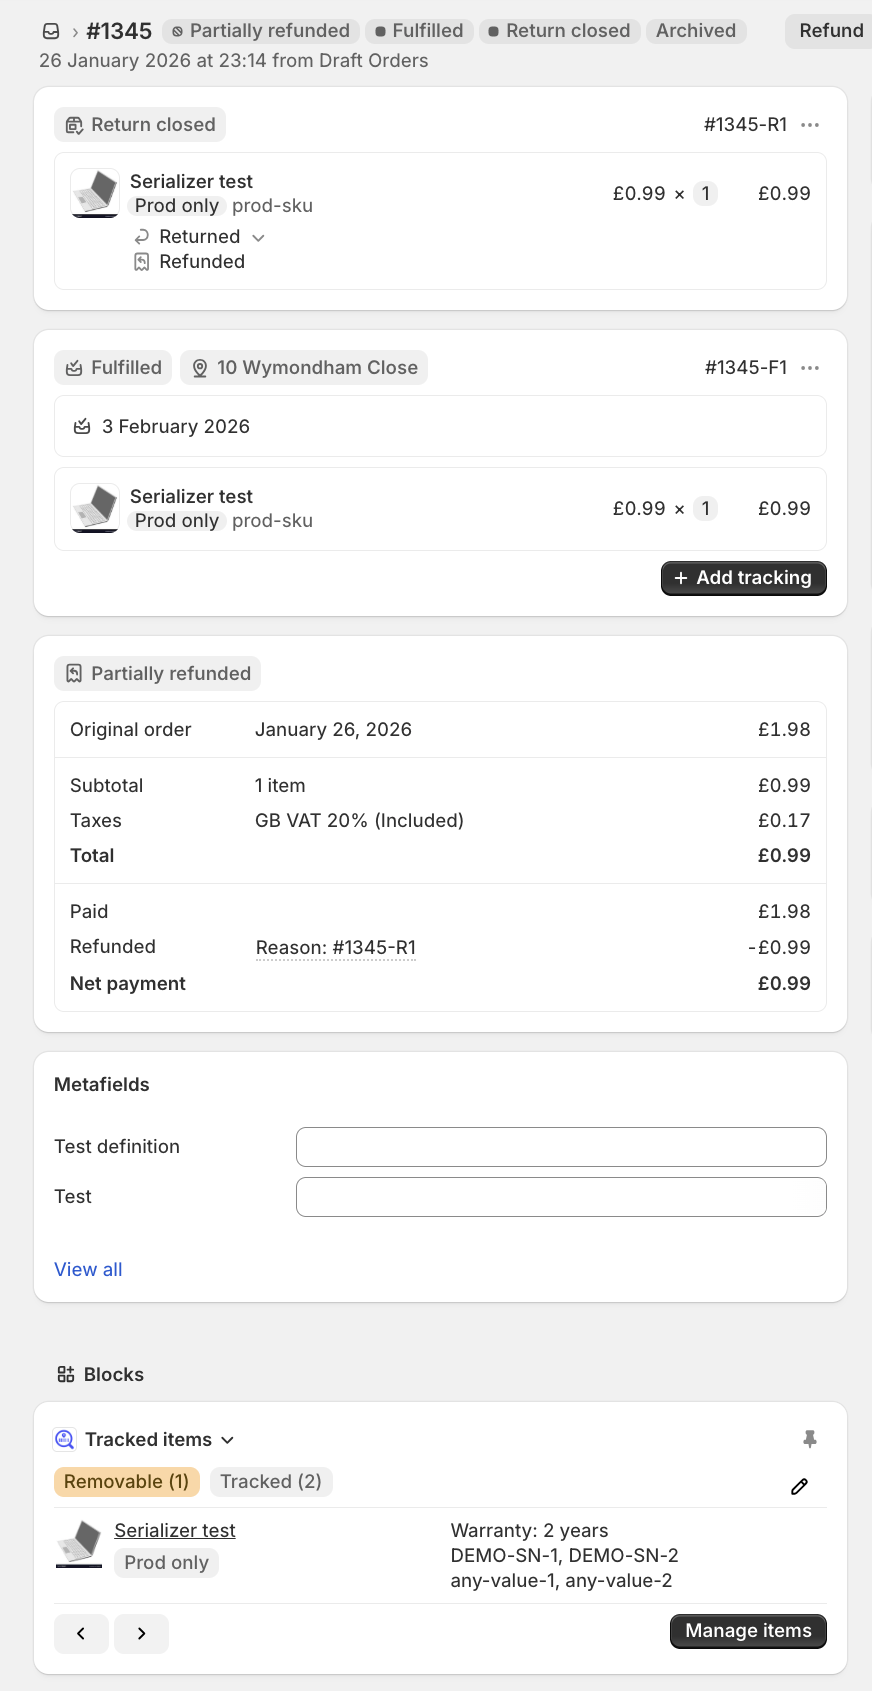This screenshot has width=872, height=1691.
Task: Open View all metafields link
Action: coord(88,1270)
